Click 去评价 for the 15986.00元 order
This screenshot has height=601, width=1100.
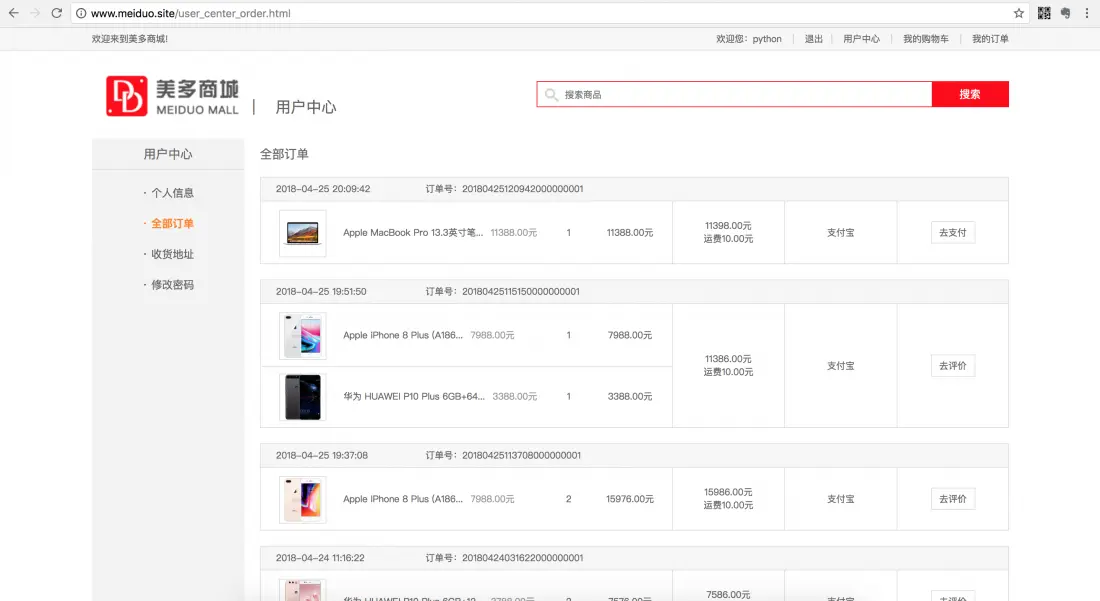pyautogui.click(x=953, y=499)
